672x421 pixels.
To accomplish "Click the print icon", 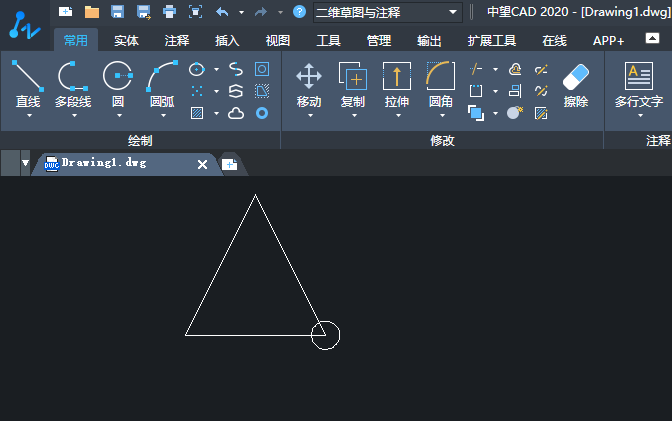I will click(169, 12).
